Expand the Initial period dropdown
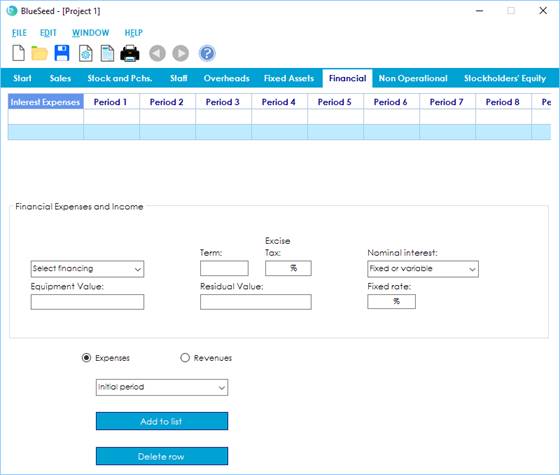The image size is (560, 475). (x=162, y=388)
